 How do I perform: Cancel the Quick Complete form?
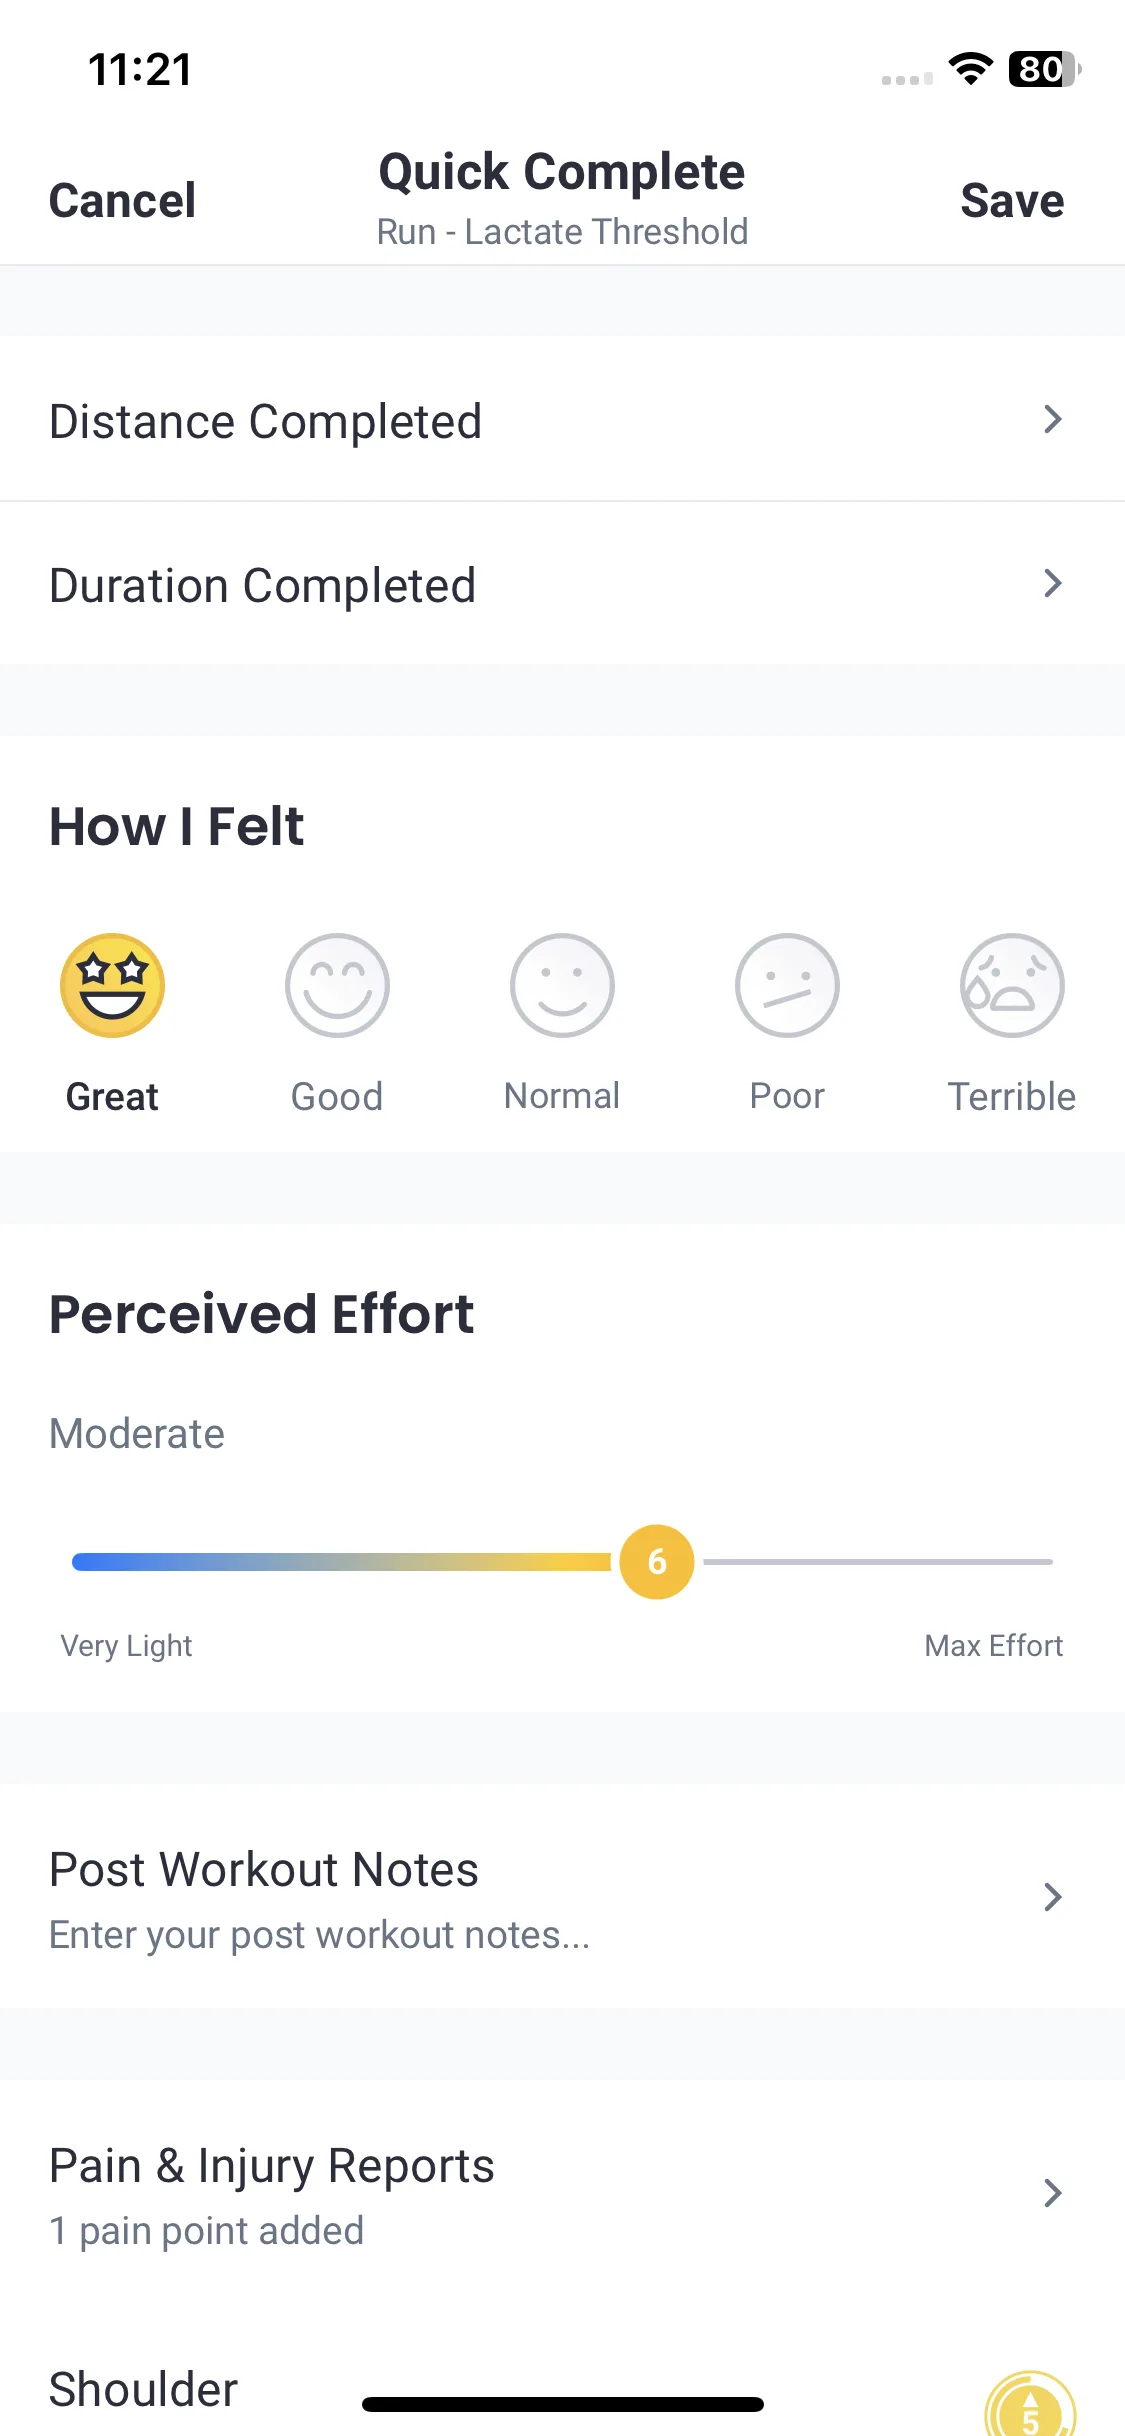(x=122, y=201)
